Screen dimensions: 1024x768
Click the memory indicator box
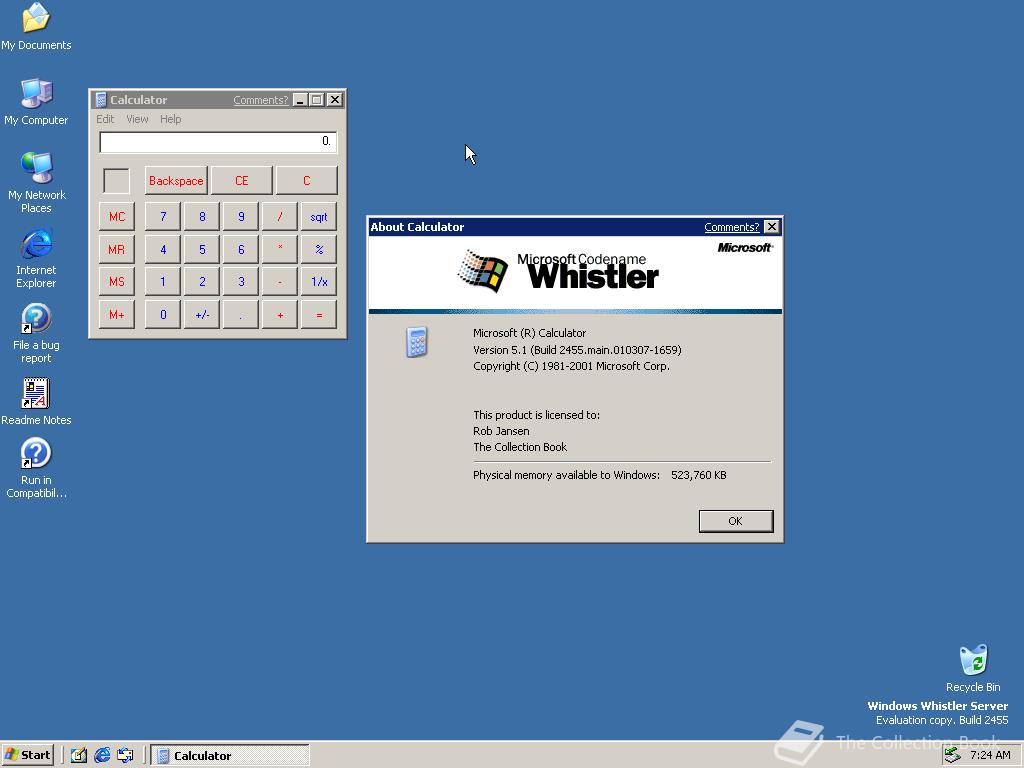(x=117, y=181)
